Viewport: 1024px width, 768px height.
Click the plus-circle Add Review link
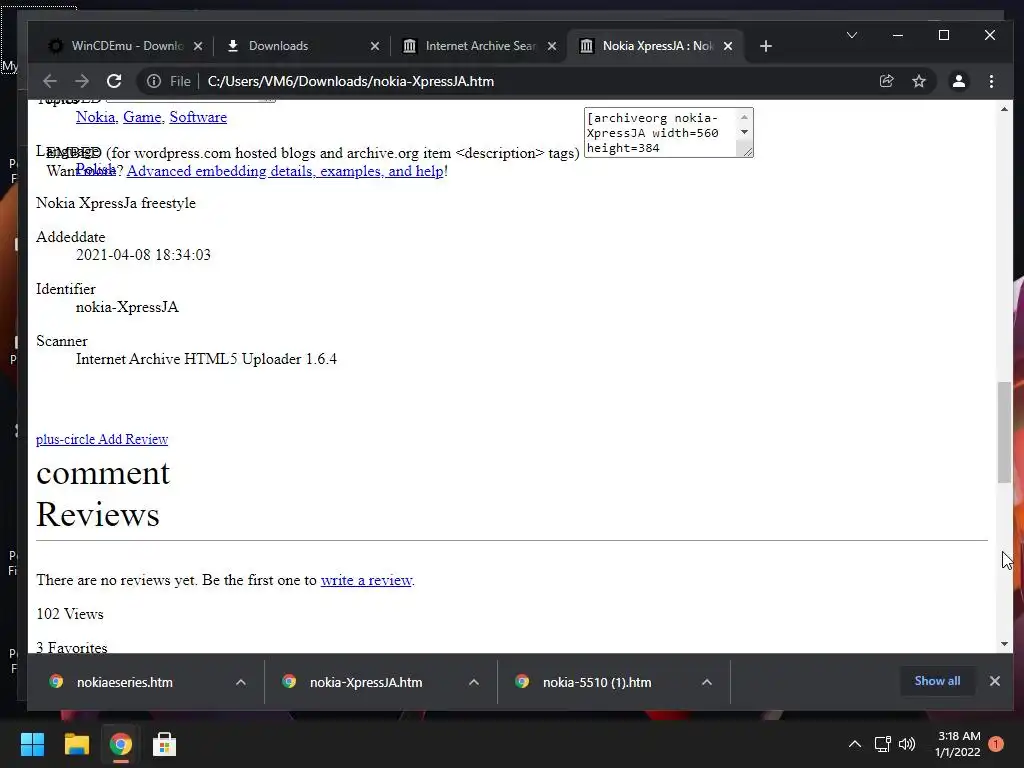pos(102,440)
